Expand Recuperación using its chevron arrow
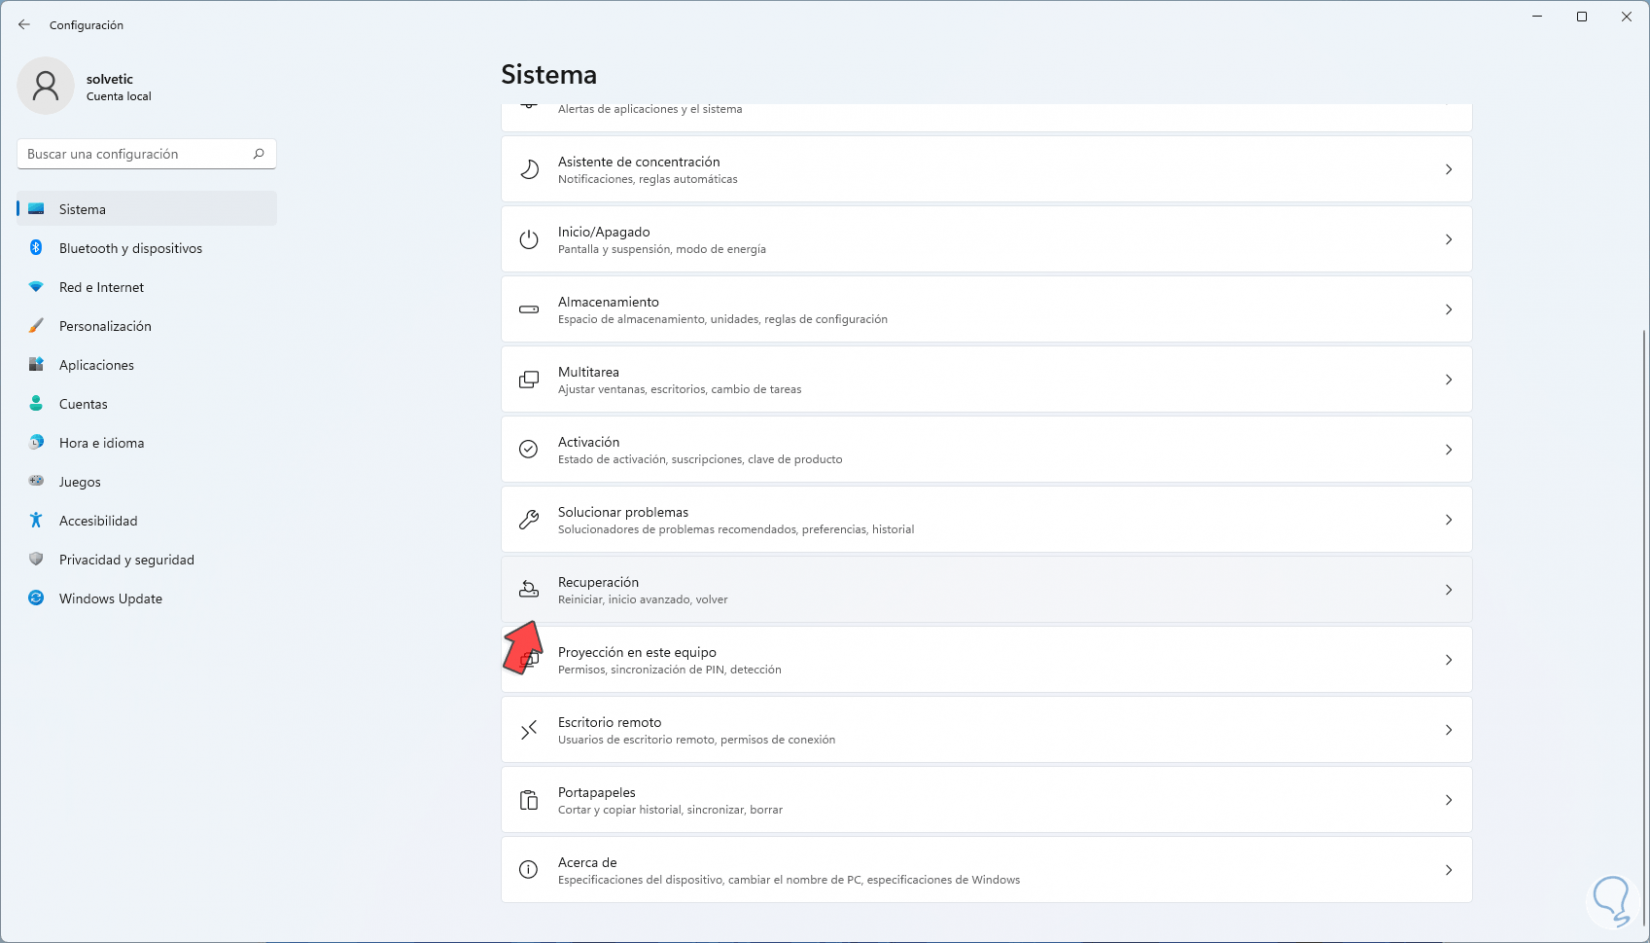This screenshot has height=943, width=1650. click(1448, 590)
